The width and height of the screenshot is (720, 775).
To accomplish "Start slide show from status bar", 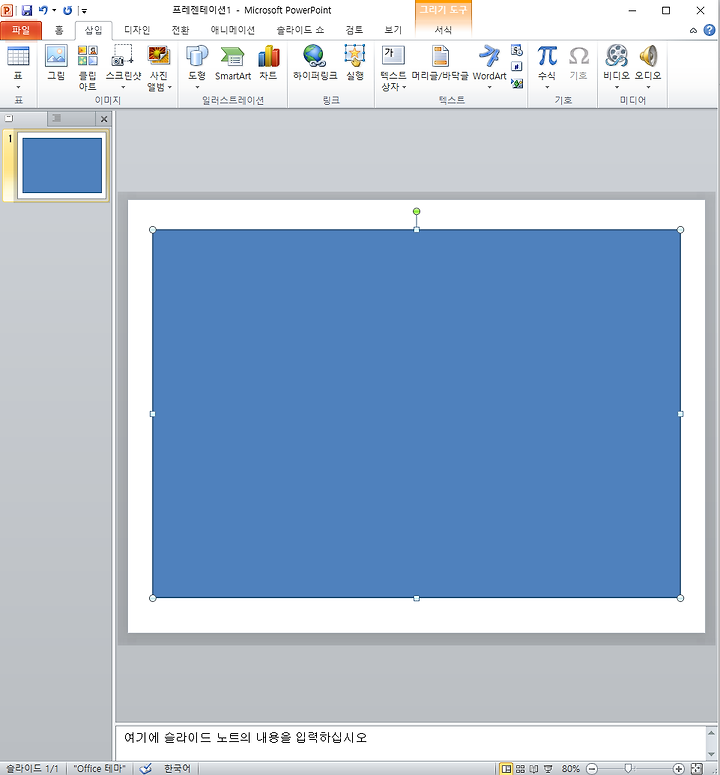I will click(548, 769).
